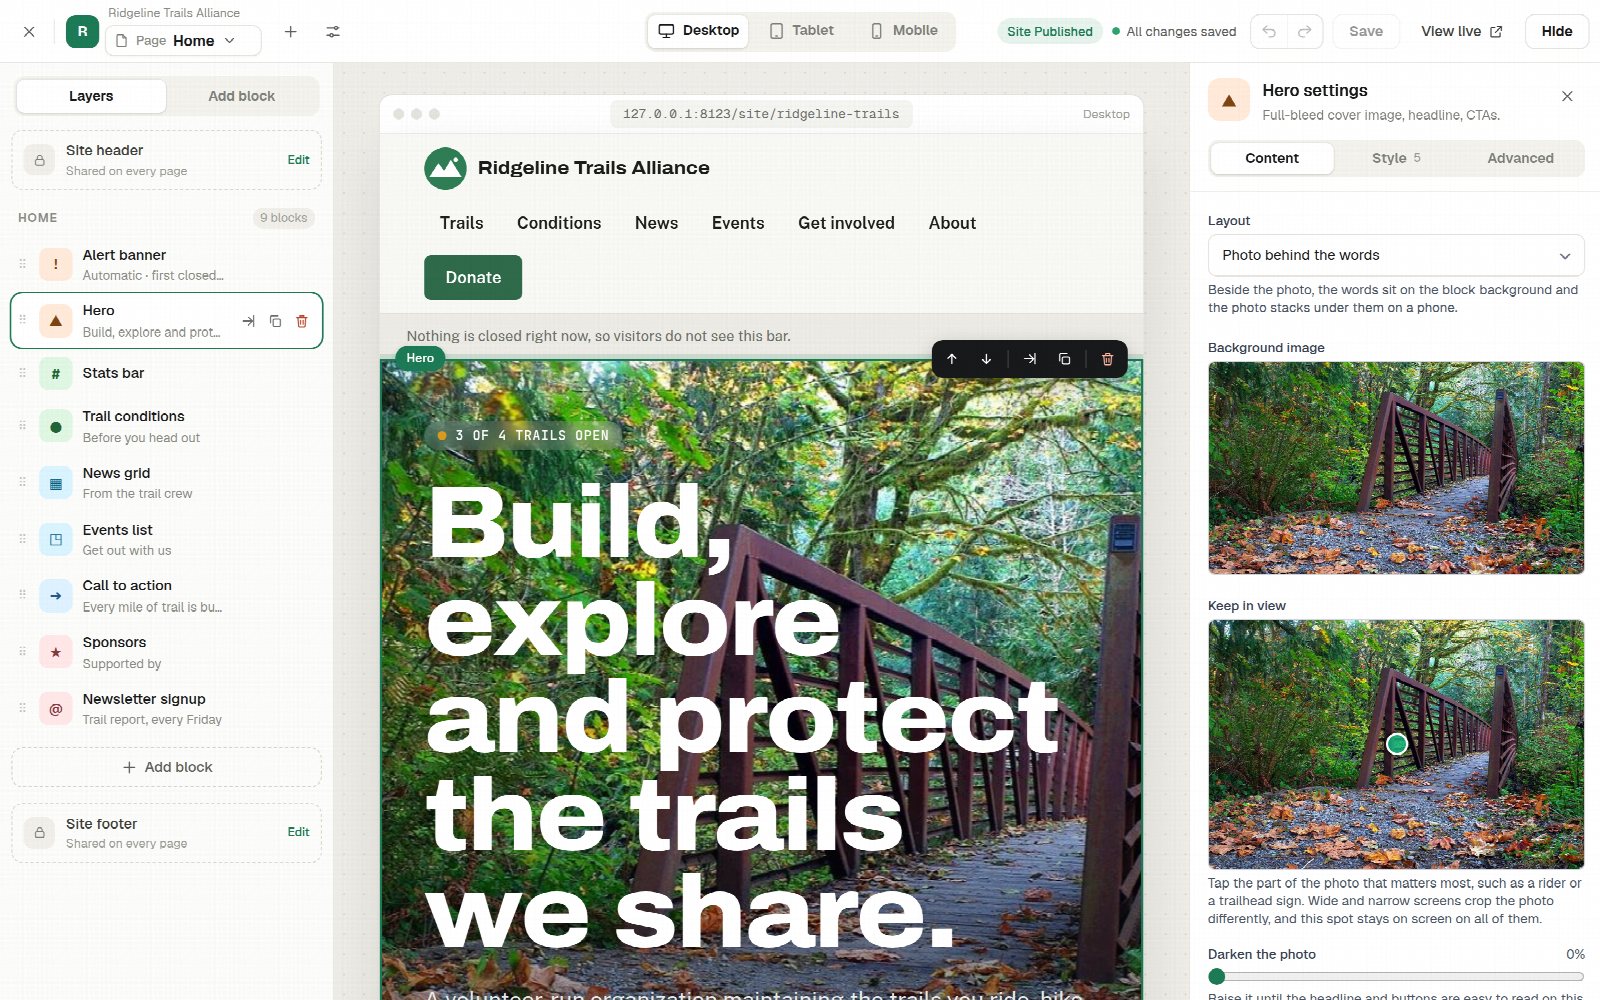Close the Hero settings panel
The image size is (1600, 1000).
click(1567, 96)
